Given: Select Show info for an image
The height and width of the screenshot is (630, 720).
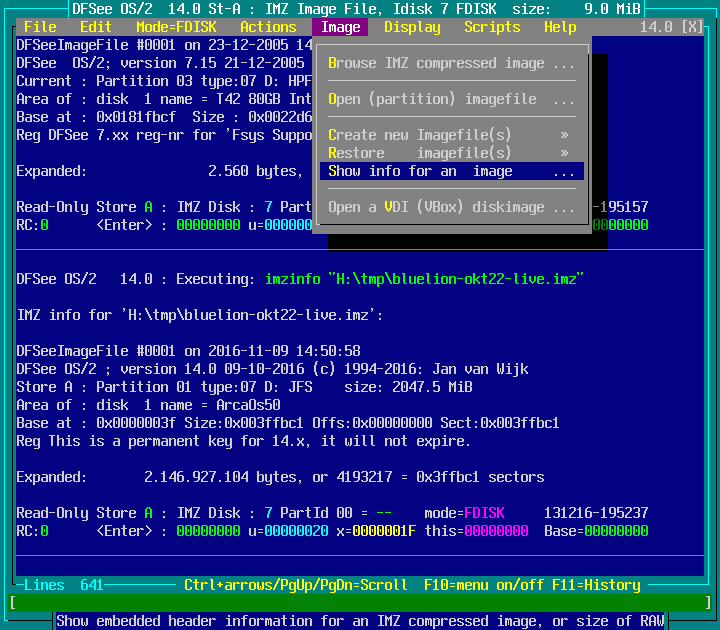Looking at the screenshot, I should 451,171.
